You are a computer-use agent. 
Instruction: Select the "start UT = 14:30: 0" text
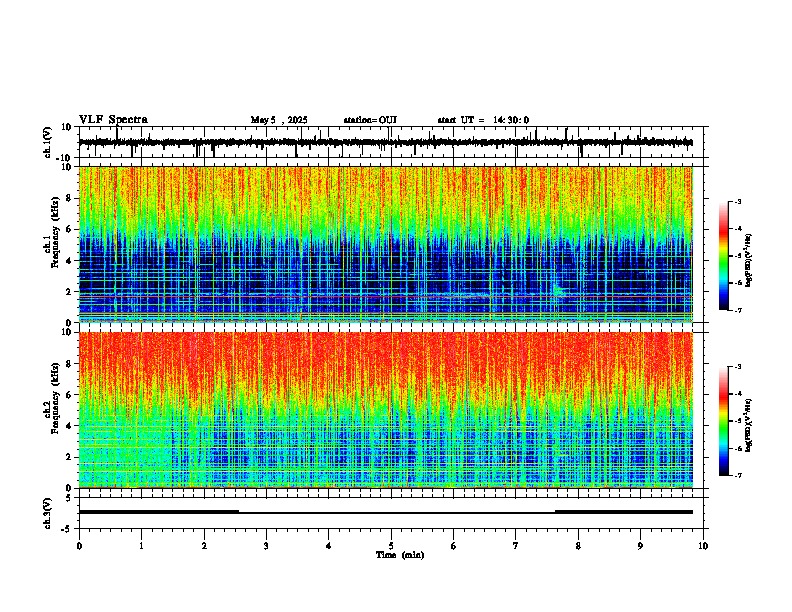click(x=483, y=120)
